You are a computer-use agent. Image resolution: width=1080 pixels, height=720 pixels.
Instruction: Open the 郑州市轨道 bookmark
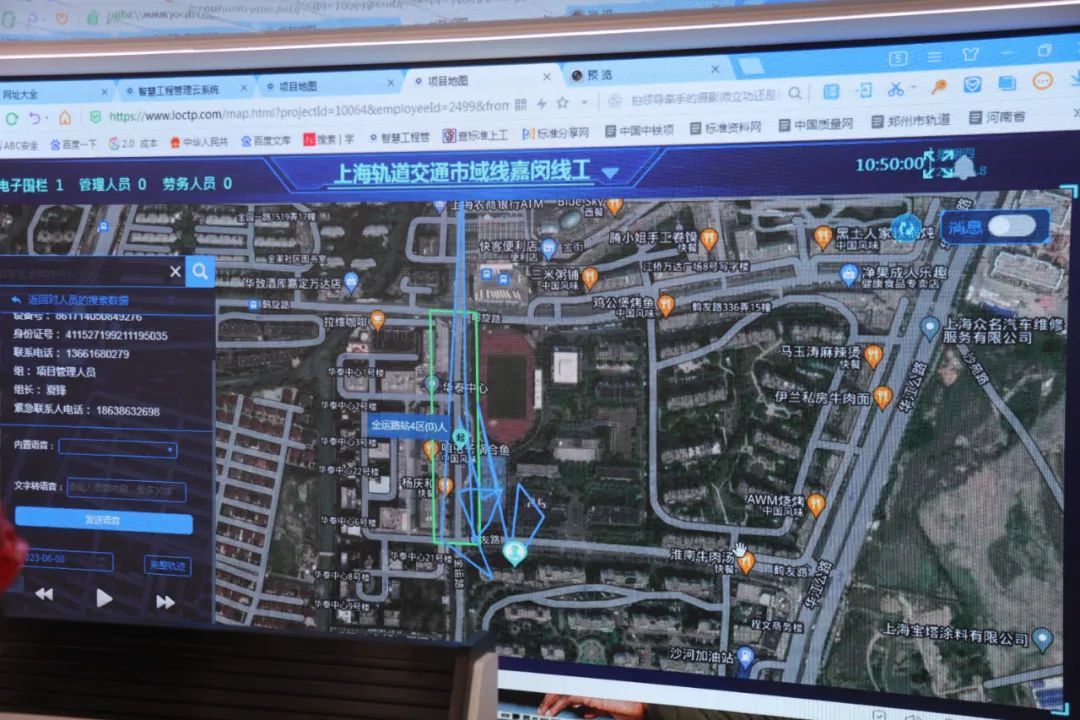point(911,121)
